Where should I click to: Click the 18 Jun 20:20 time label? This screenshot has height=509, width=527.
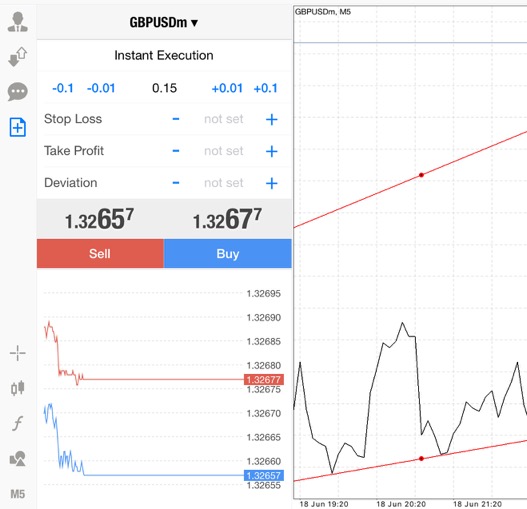point(401,504)
